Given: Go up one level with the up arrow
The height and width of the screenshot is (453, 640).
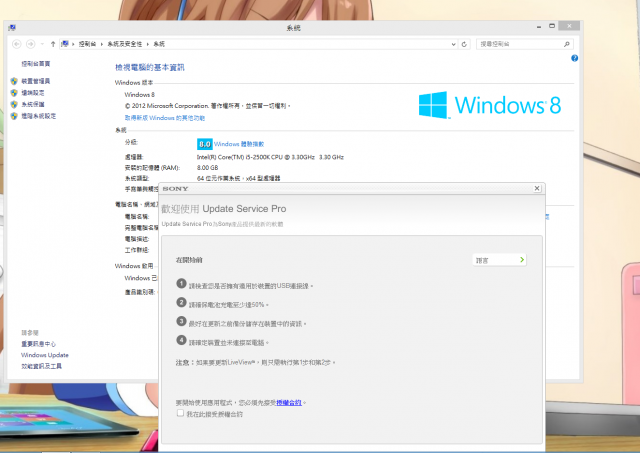Looking at the screenshot, I should point(53,44).
